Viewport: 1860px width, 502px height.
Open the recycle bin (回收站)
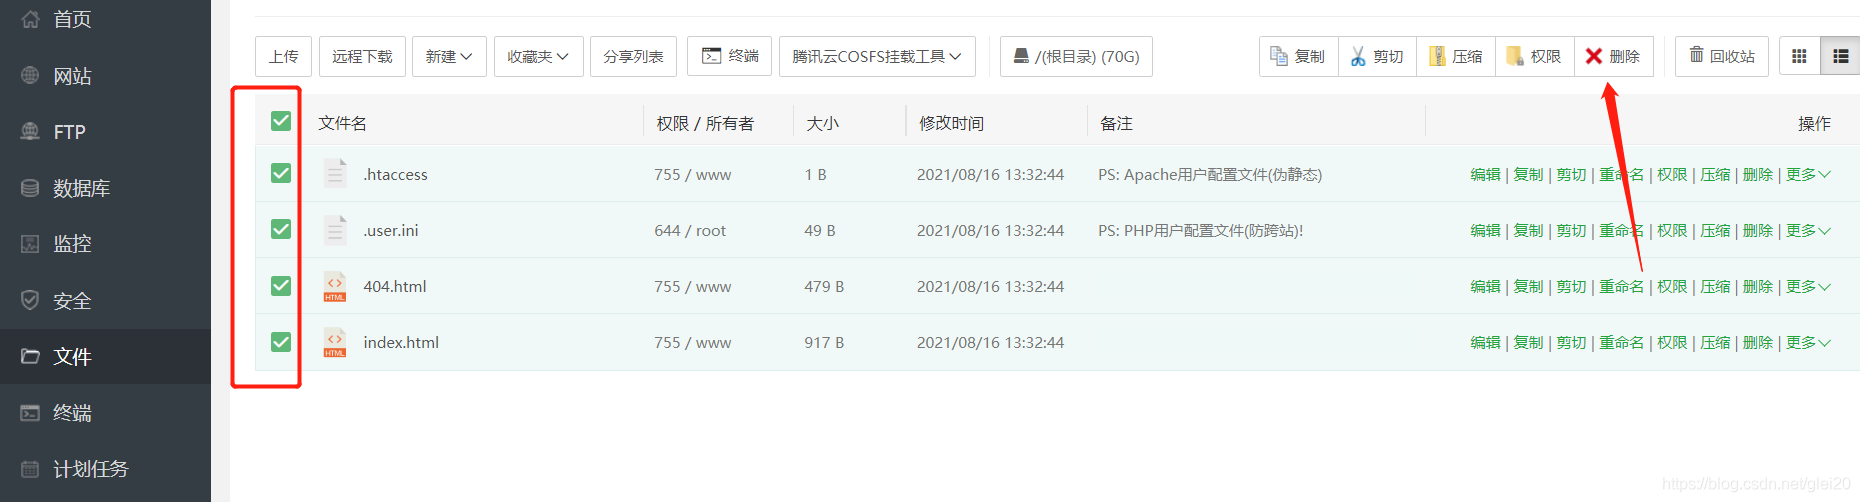[1722, 56]
